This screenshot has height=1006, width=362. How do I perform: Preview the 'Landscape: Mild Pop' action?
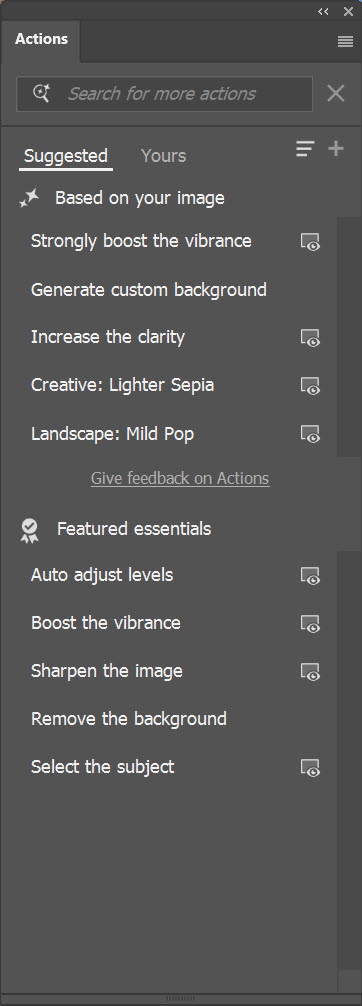coord(310,434)
